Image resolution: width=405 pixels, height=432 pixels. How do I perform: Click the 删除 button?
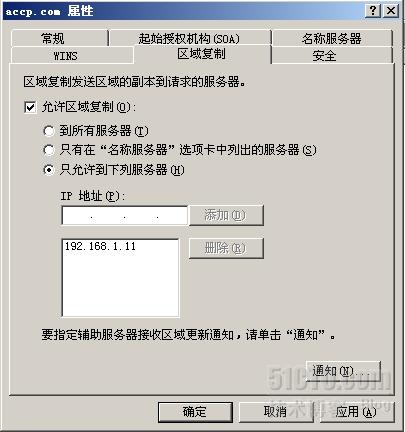click(x=226, y=248)
